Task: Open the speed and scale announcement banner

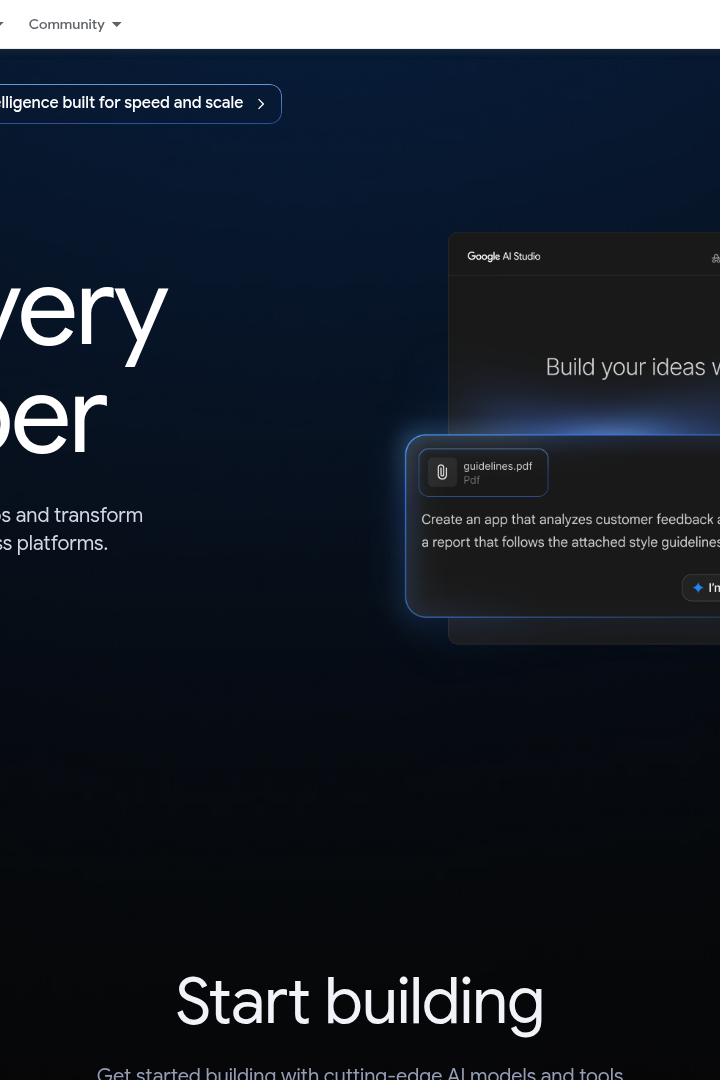Action: pos(141,104)
